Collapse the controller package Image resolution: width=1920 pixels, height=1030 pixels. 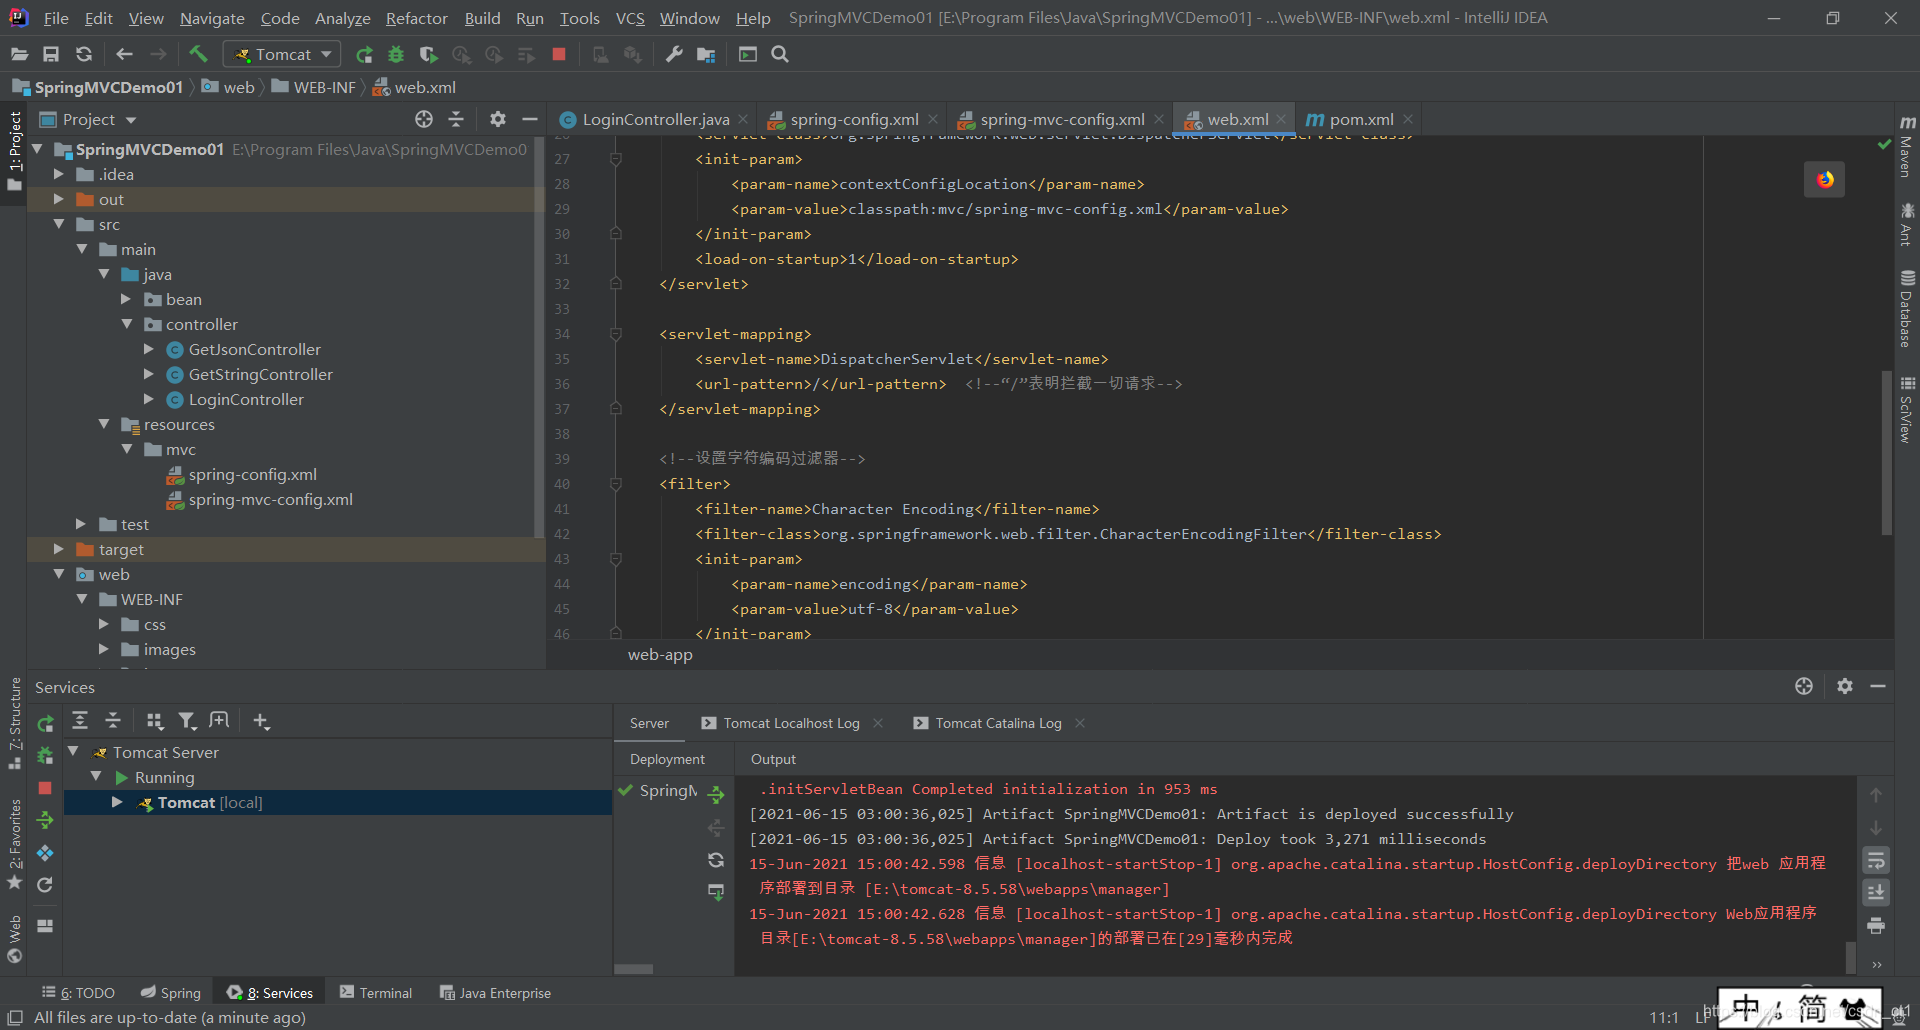tap(126, 324)
